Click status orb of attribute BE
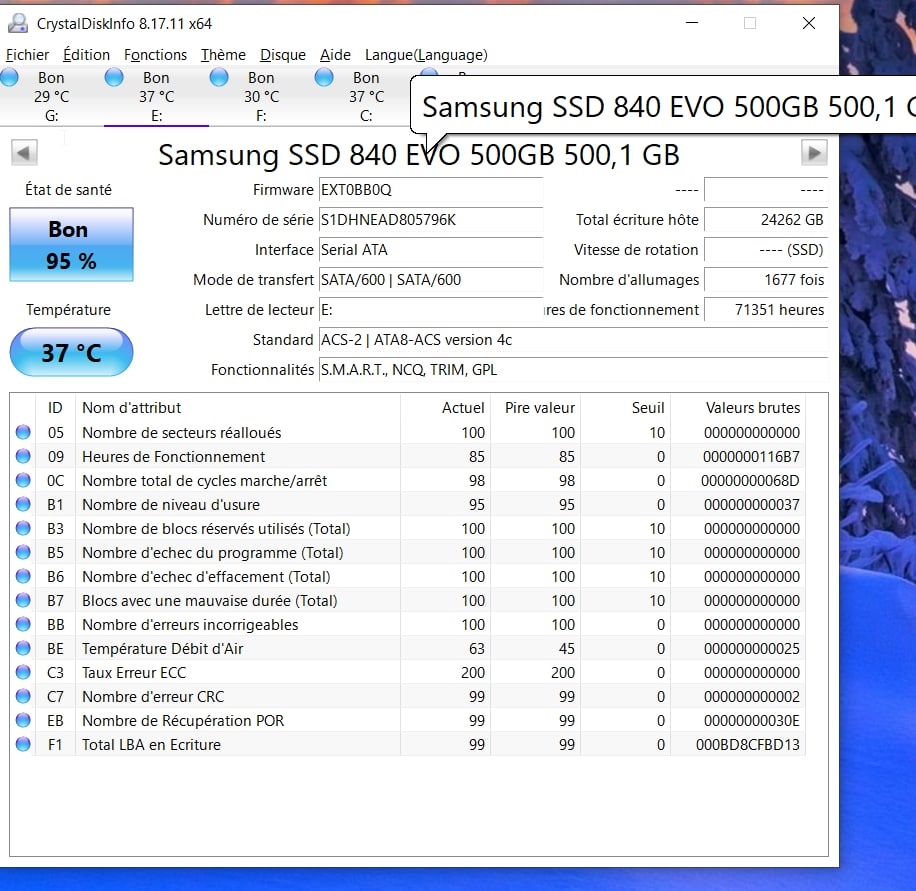Image resolution: width=916 pixels, height=891 pixels. click(23, 648)
